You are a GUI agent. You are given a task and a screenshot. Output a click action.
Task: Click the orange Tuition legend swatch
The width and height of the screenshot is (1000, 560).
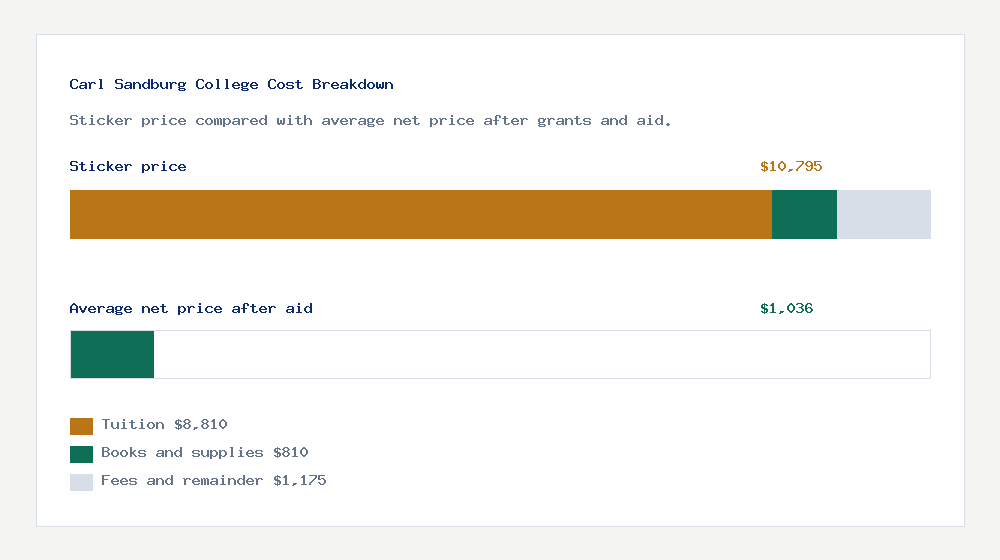(81, 426)
